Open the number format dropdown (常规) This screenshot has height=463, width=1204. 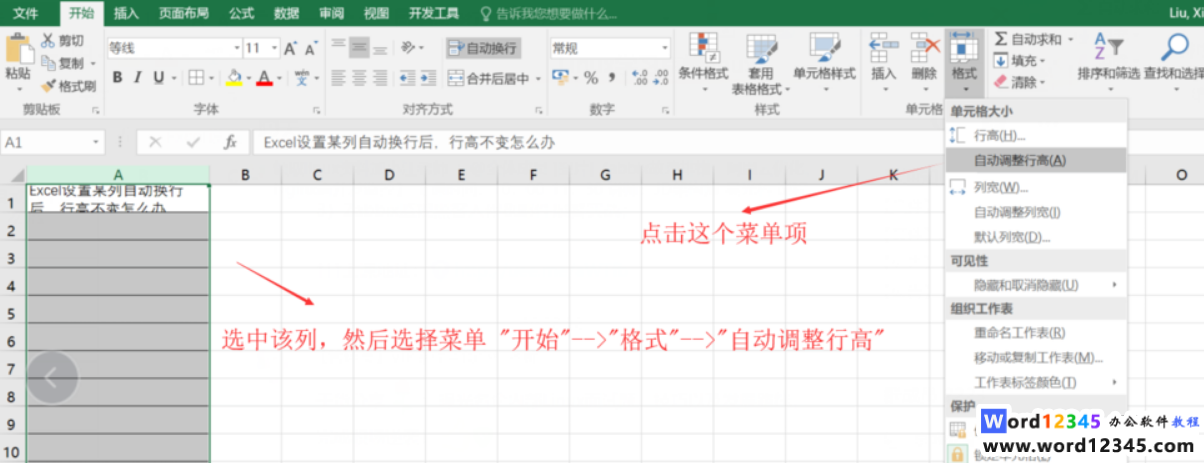pos(665,48)
